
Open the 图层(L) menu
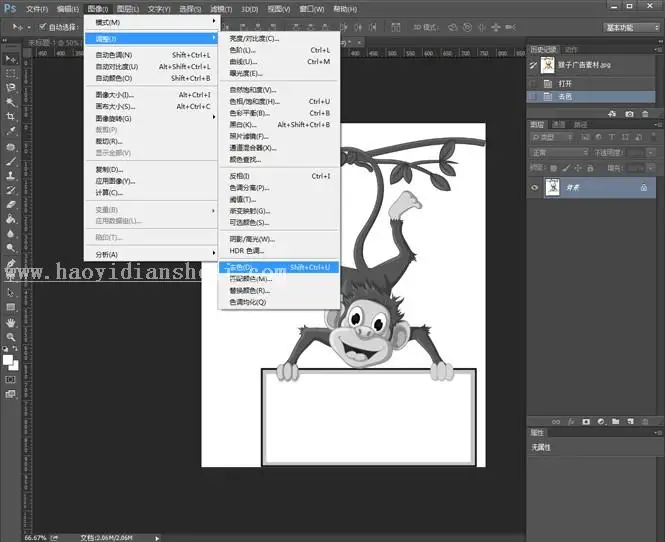point(128,9)
